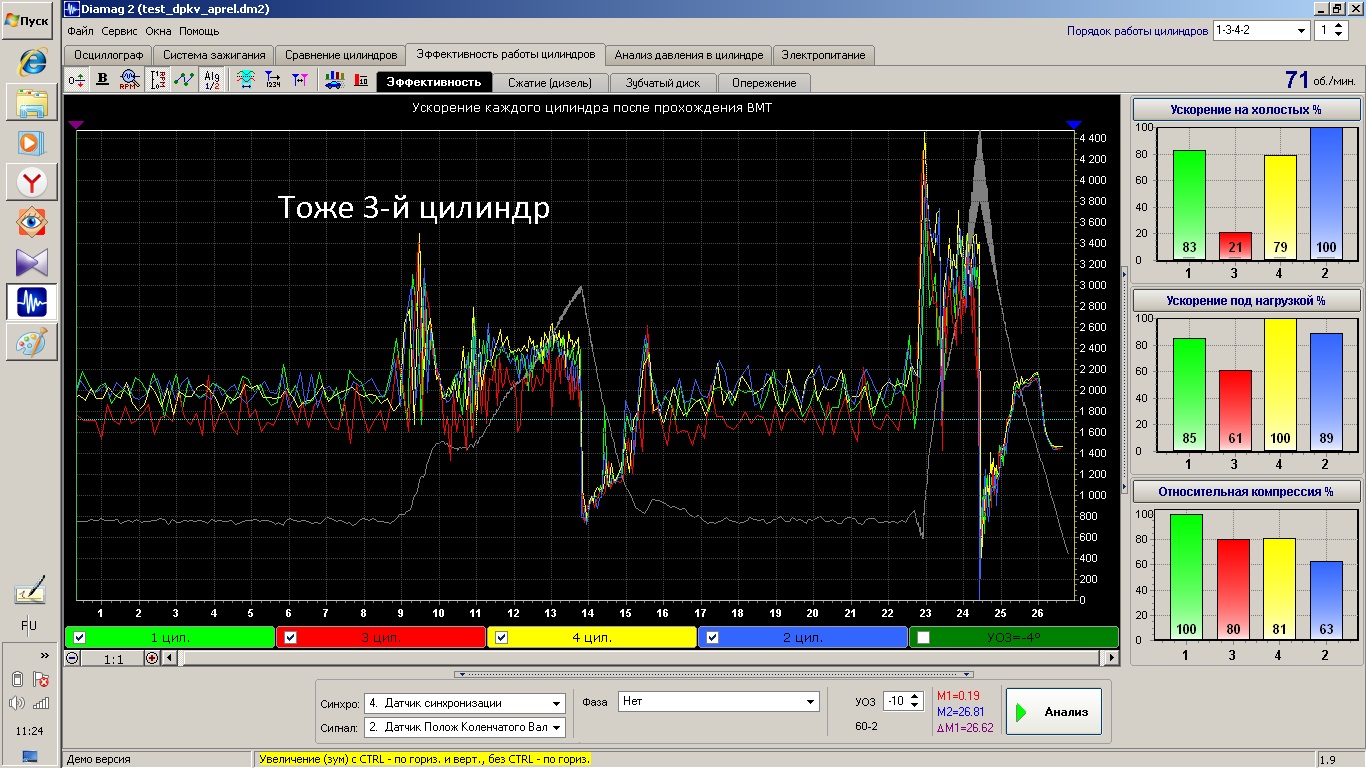Screen dimensions: 1366x768
Task: Click the Ускорение под нагрузкой % header
Action: pos(1245,300)
